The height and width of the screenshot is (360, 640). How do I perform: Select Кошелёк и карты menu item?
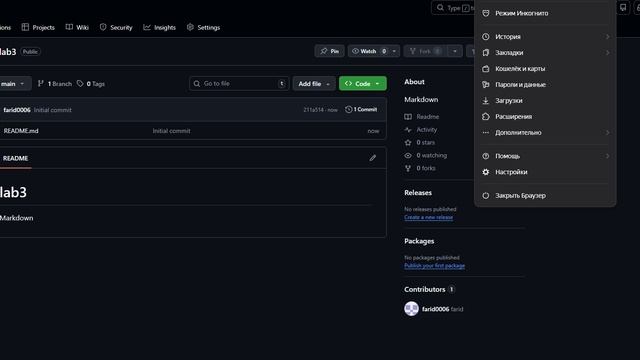pyautogui.click(x=545, y=69)
